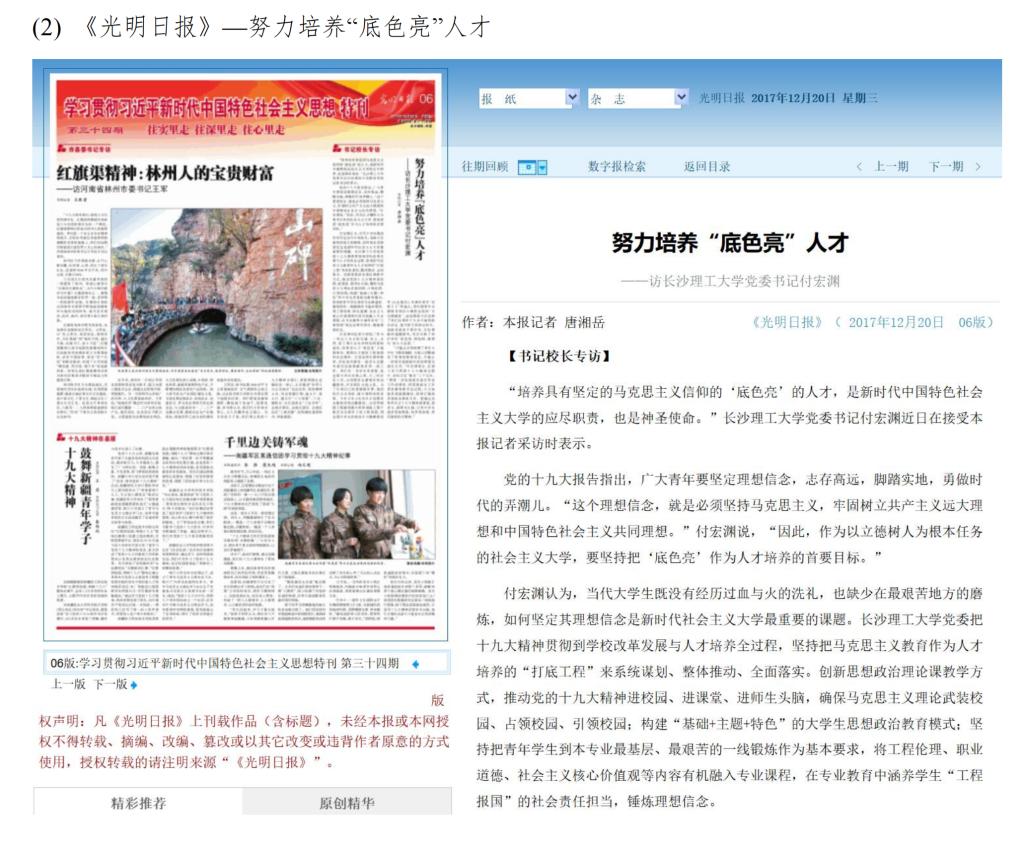Screen dimensions: 1024x842
Task: Click the 2017年12月20日 date in article source
Action: (896, 322)
